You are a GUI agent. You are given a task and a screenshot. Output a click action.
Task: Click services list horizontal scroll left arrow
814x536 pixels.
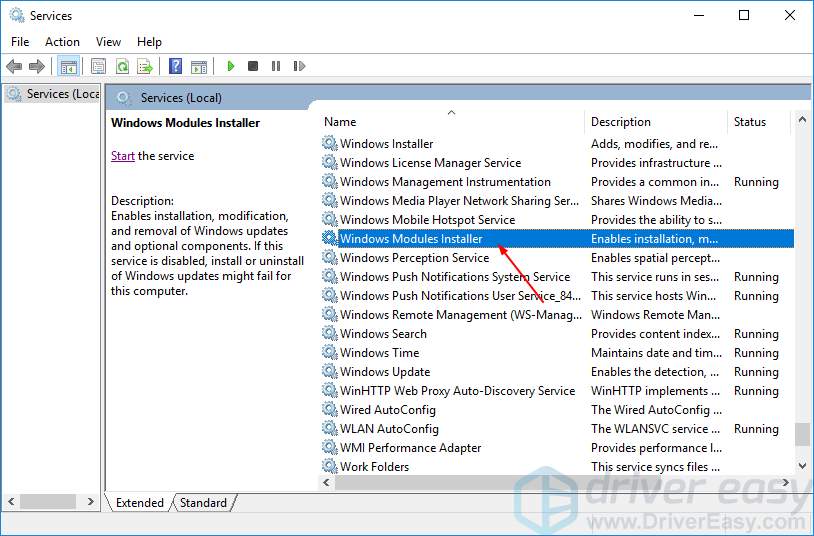(x=327, y=483)
